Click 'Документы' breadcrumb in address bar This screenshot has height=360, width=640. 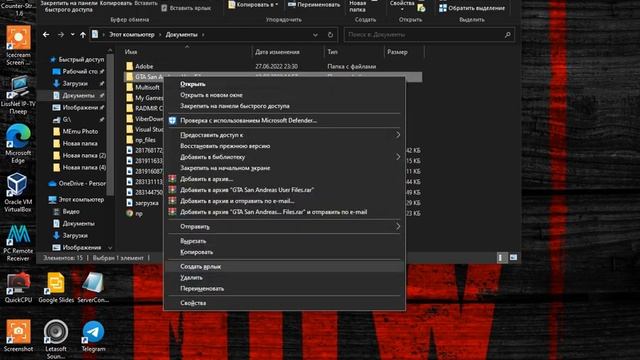[181, 35]
